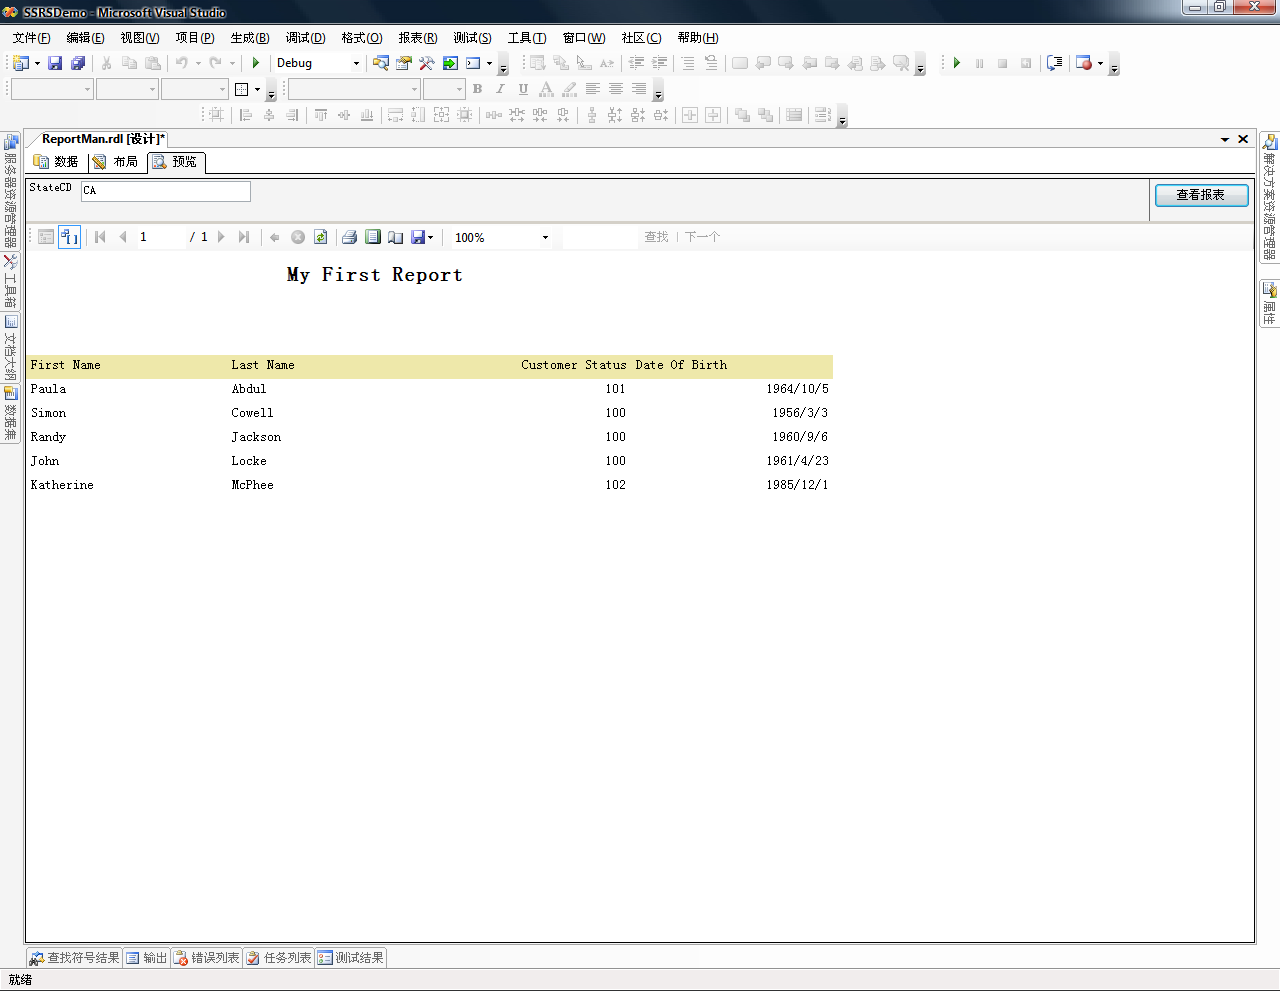Open the Solution Explorer toolbar icon
Viewport: 1280px width, 991px height.
(381, 63)
